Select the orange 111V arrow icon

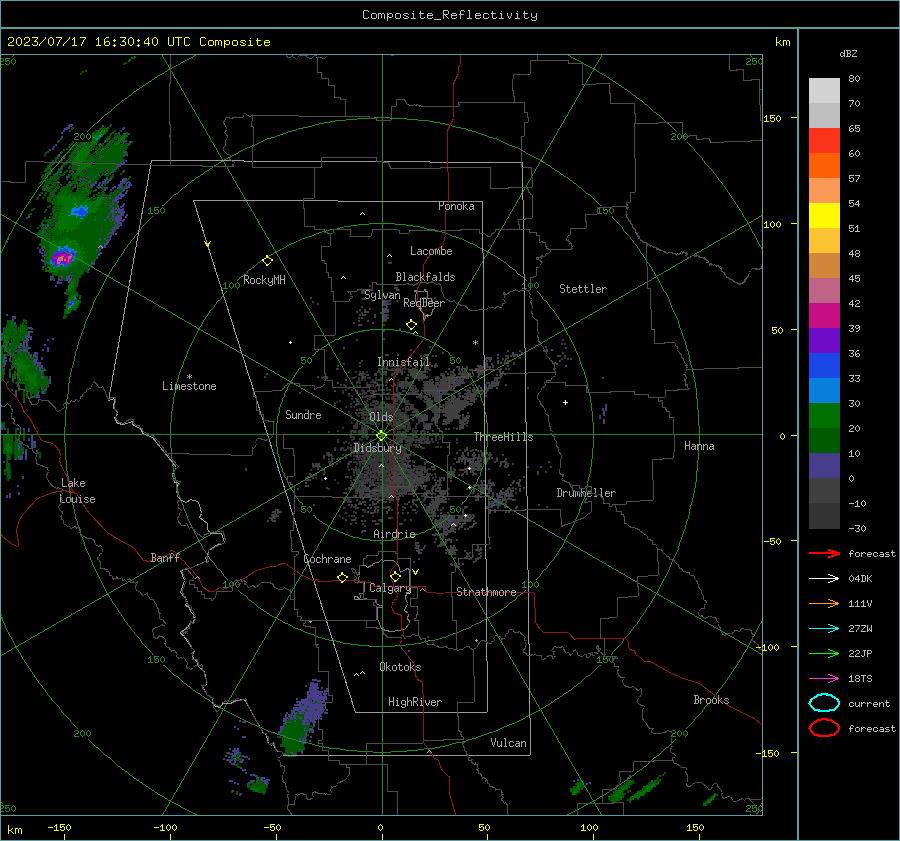pyautogui.click(x=824, y=603)
